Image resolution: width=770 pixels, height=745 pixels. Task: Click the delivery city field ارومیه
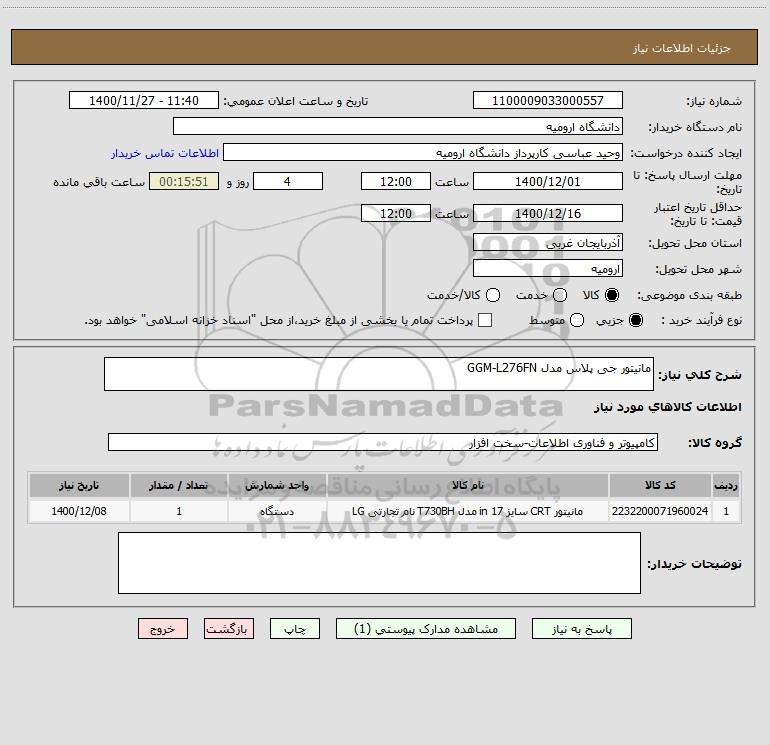548,268
